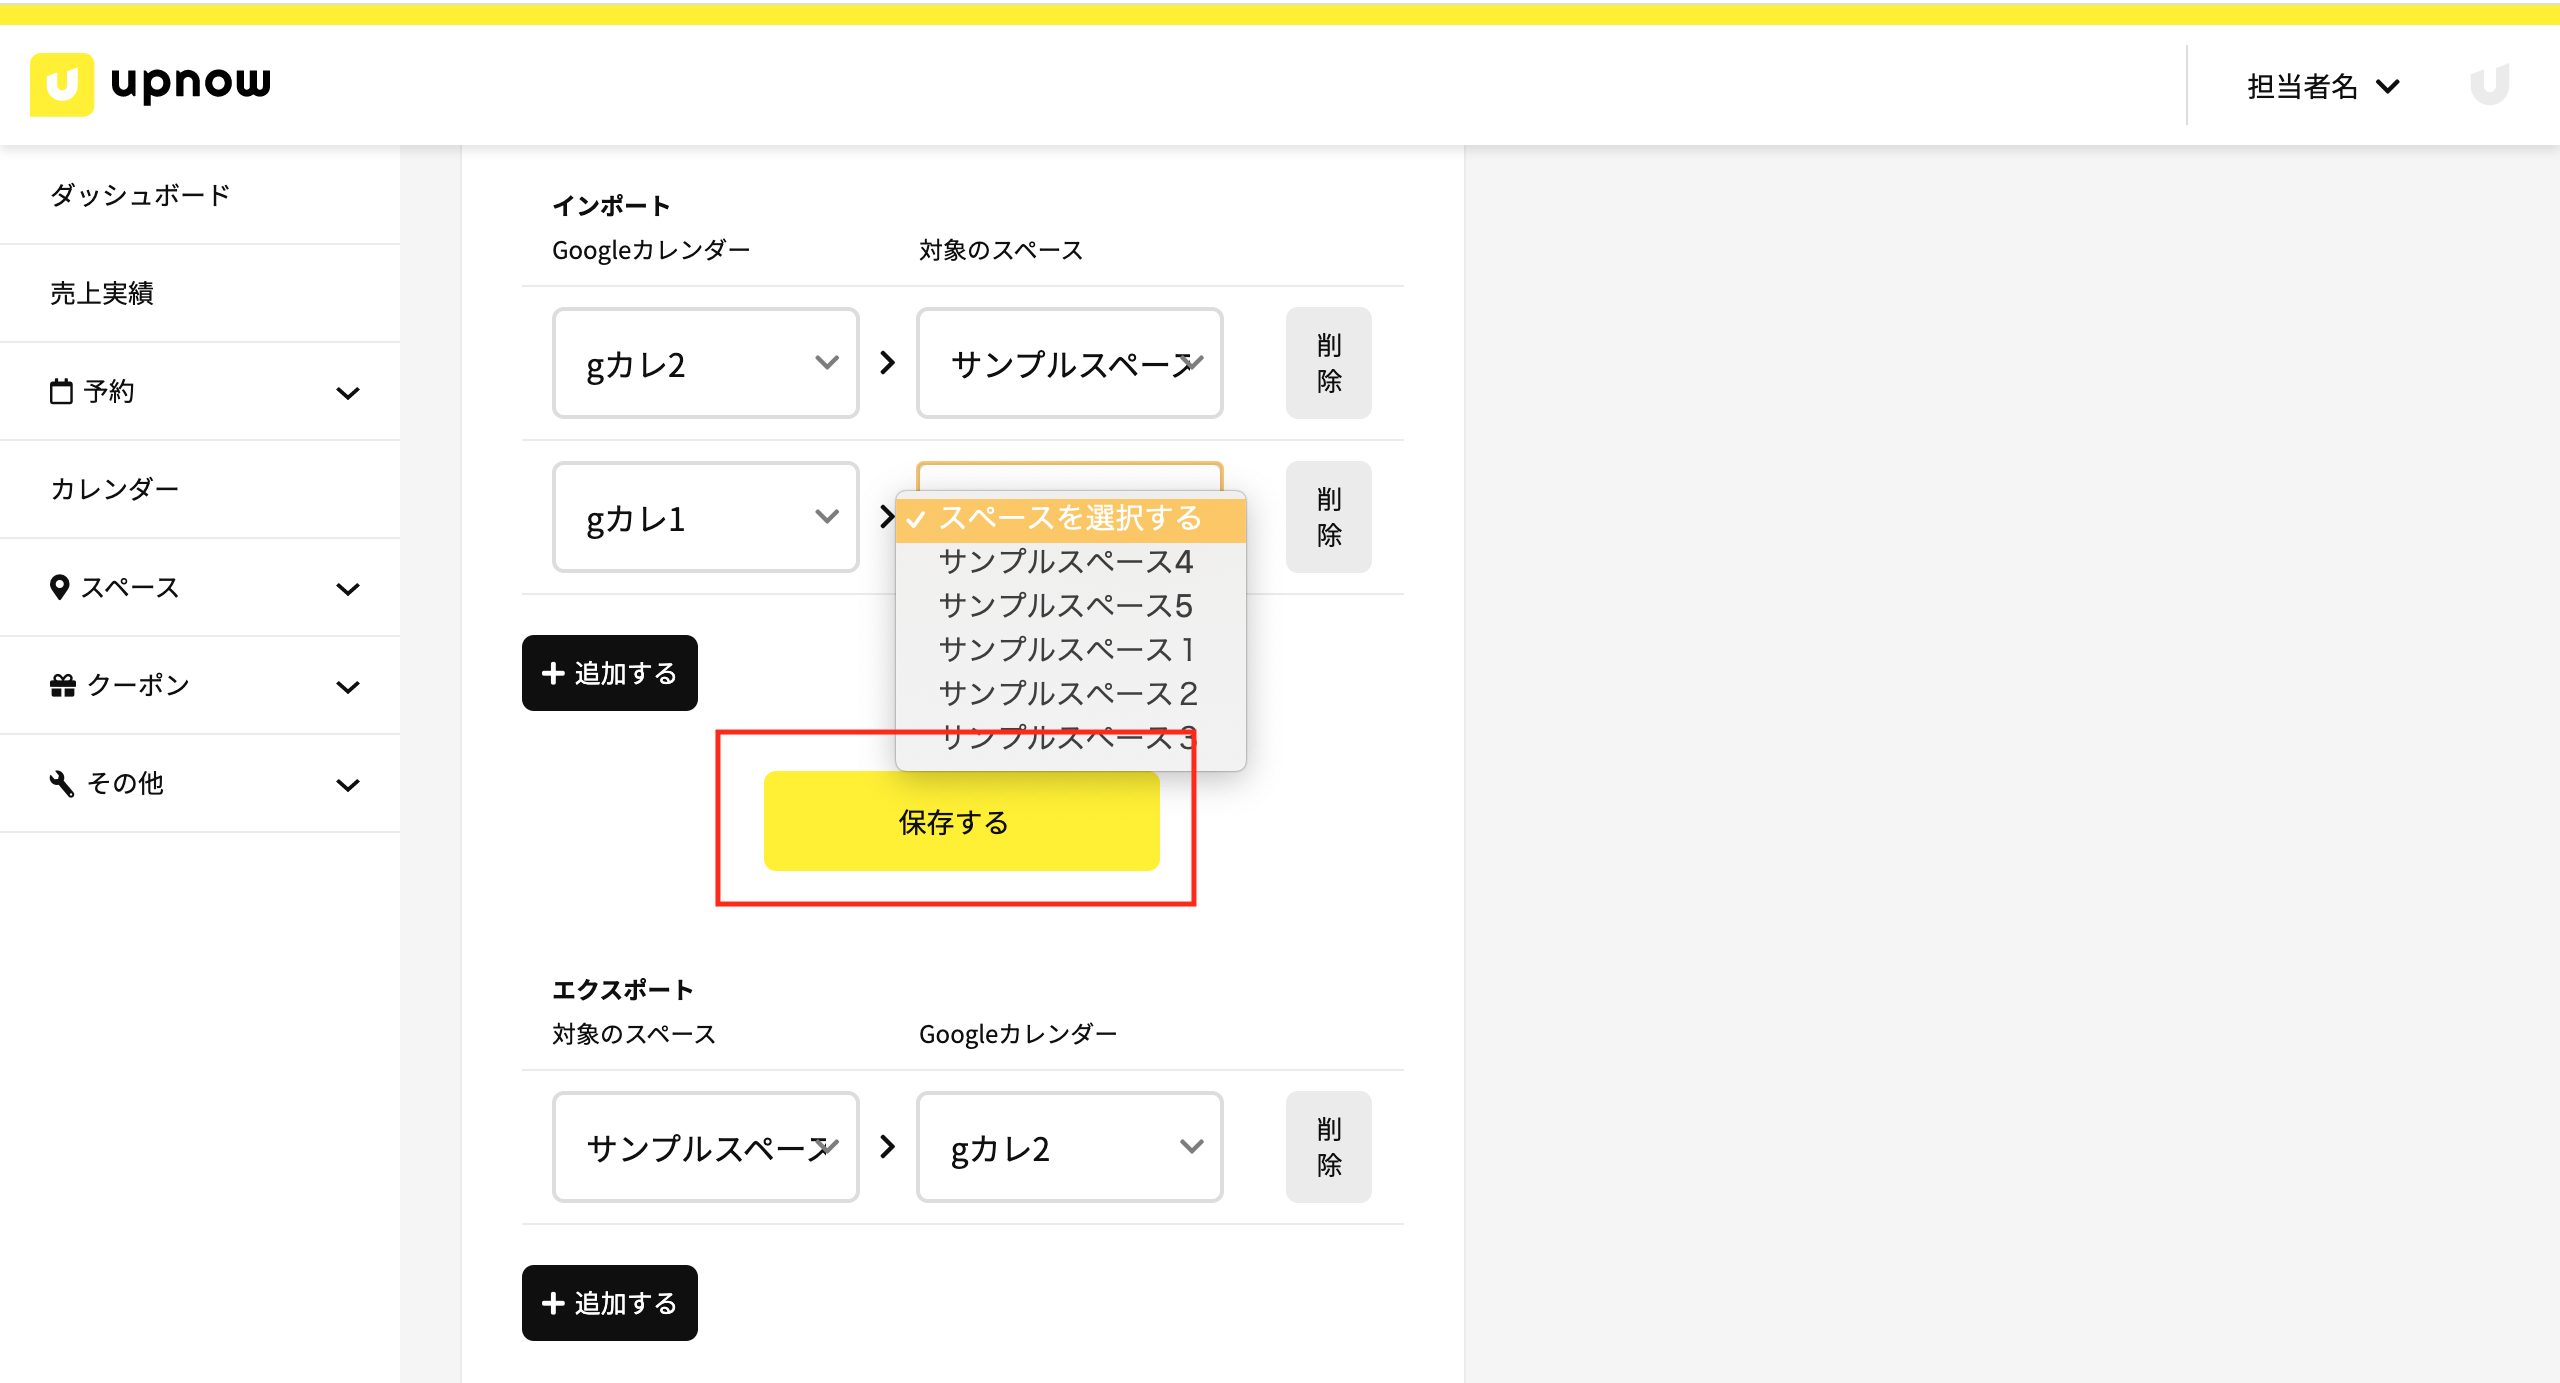The height and width of the screenshot is (1383, 2560).
Task: Choose サンプルスペース 1 from the list
Action: pos(1070,650)
